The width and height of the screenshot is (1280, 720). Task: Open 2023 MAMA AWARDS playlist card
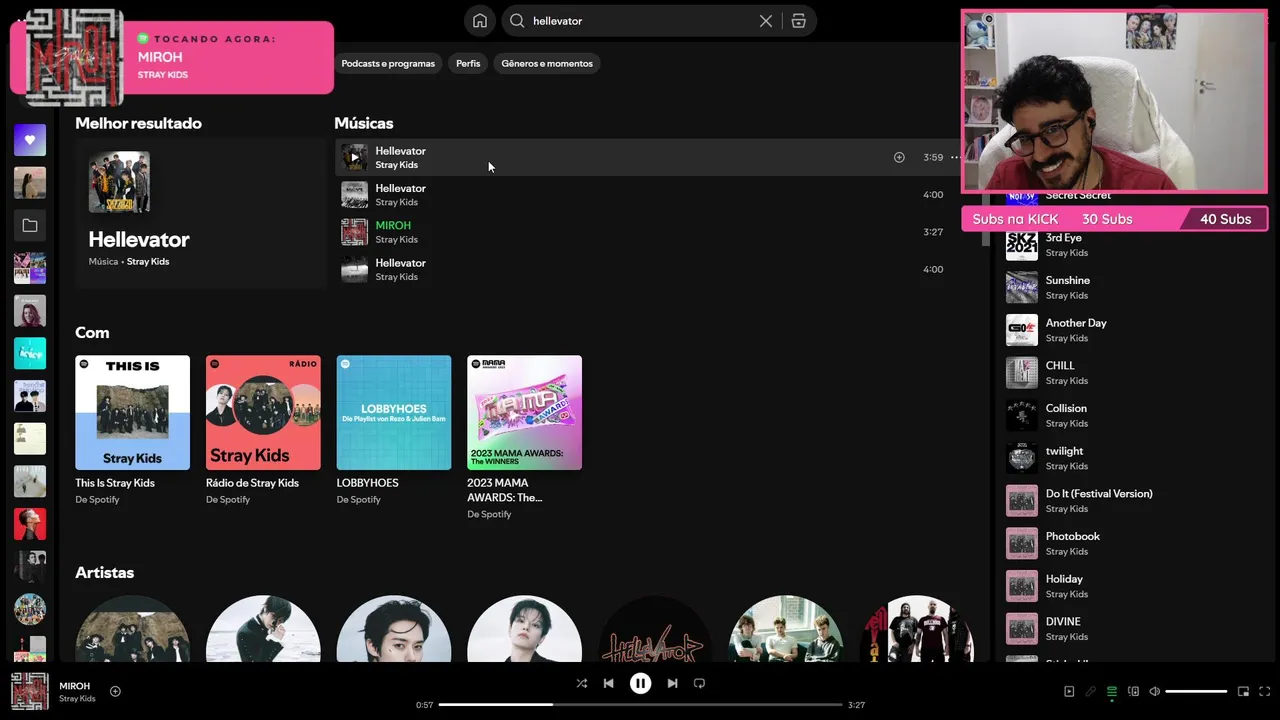point(524,437)
